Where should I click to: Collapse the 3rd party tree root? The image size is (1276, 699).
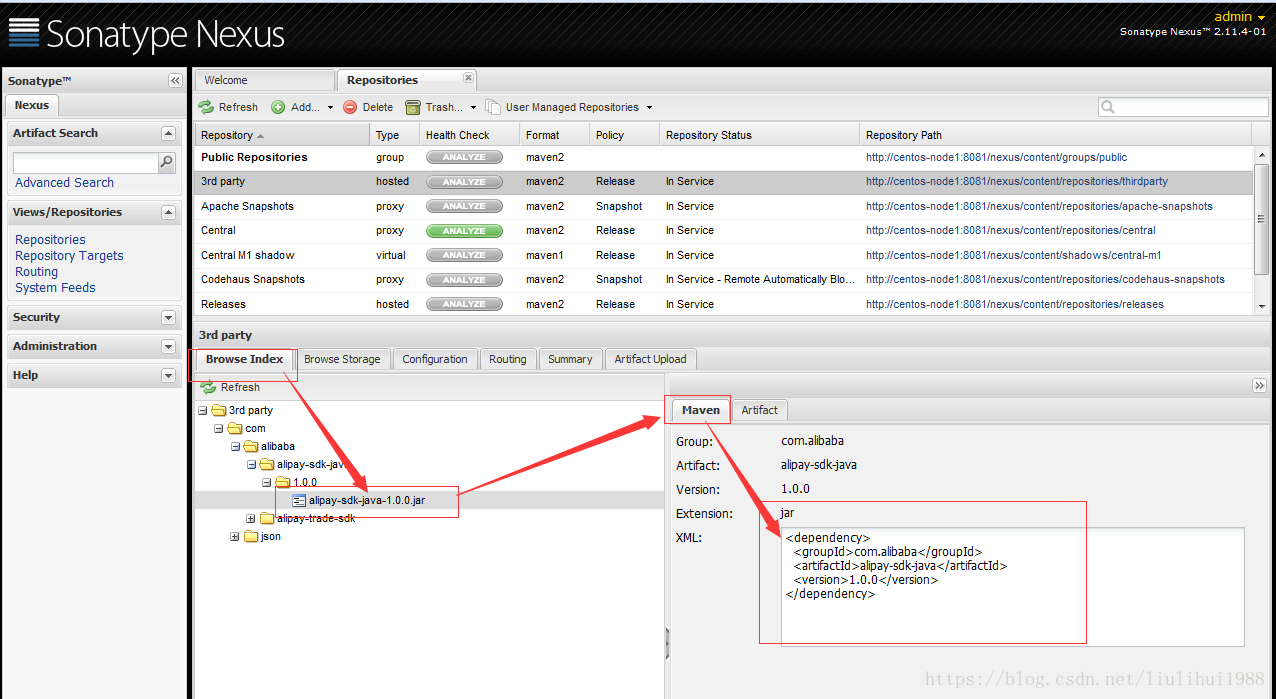(x=203, y=410)
